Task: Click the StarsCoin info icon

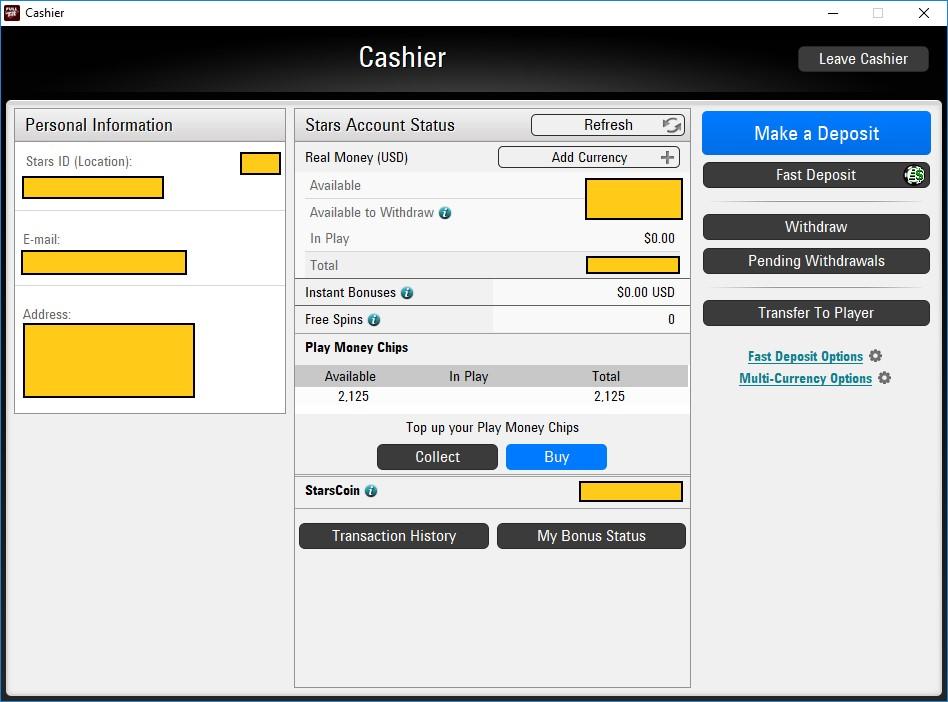Action: tap(371, 491)
